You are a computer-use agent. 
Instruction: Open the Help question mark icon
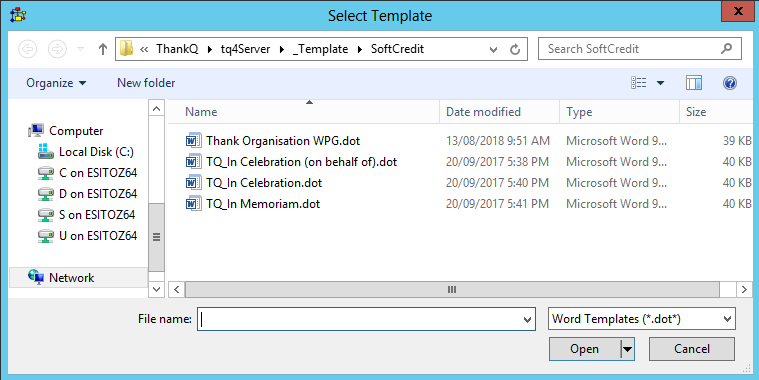point(729,83)
